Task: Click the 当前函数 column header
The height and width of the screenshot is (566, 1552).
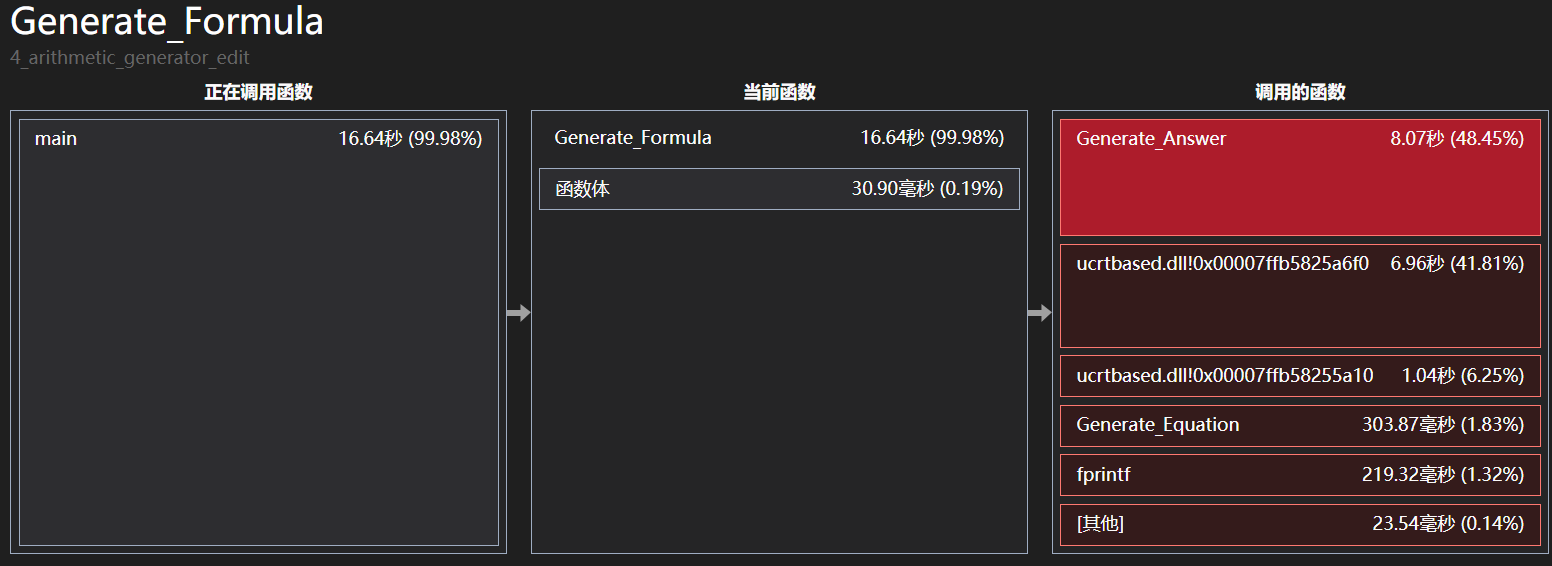Action: pos(779,93)
